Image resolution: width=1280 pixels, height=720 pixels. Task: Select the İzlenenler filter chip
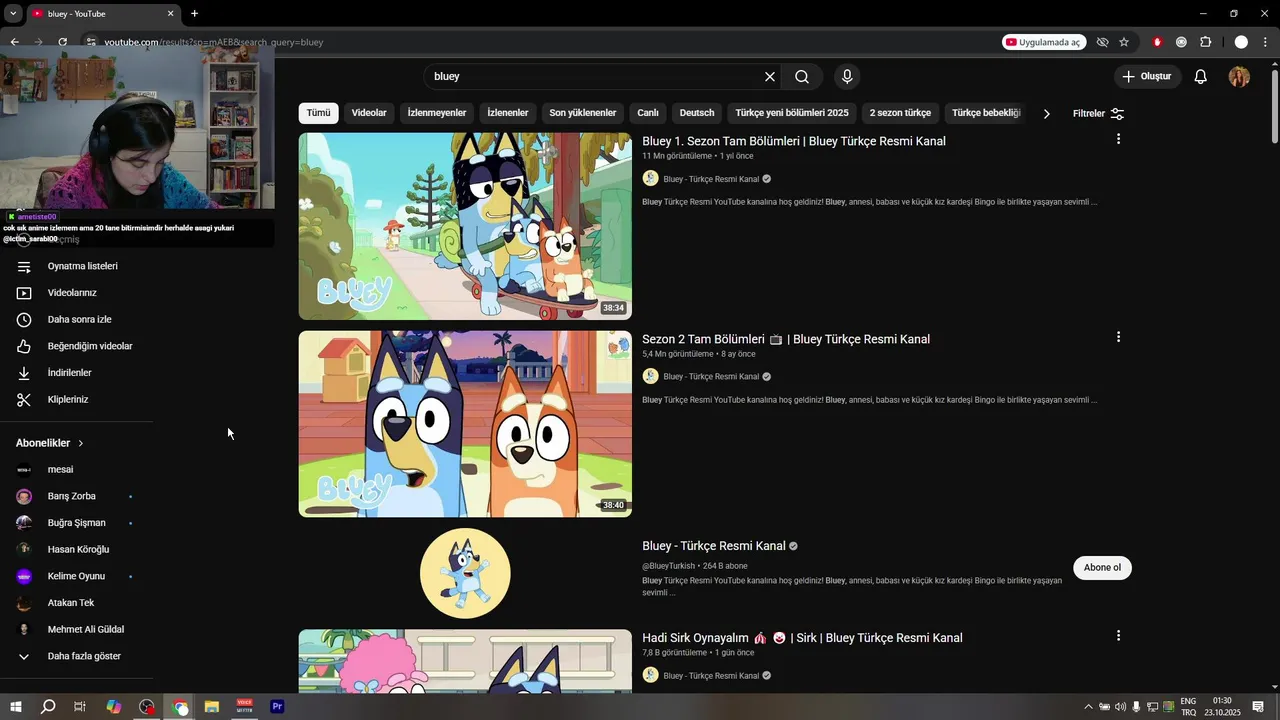click(x=508, y=113)
